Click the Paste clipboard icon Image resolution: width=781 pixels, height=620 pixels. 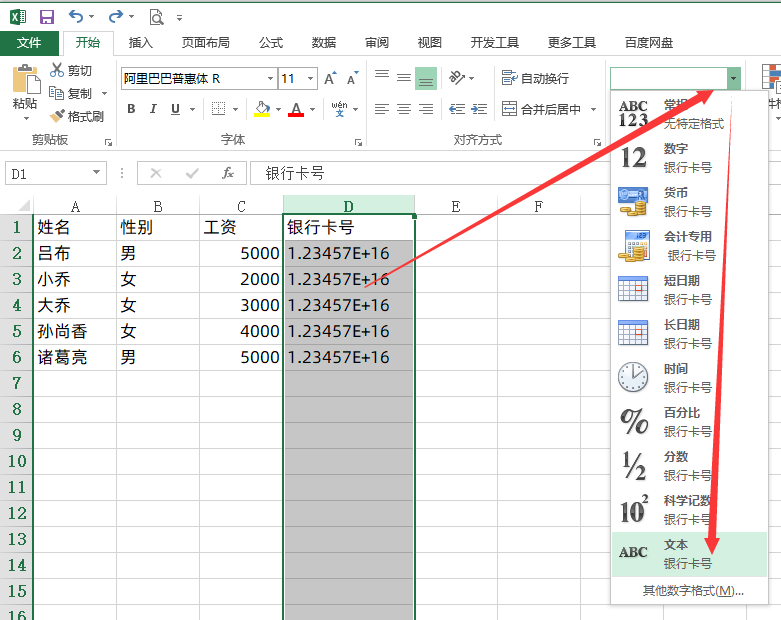pos(25,80)
